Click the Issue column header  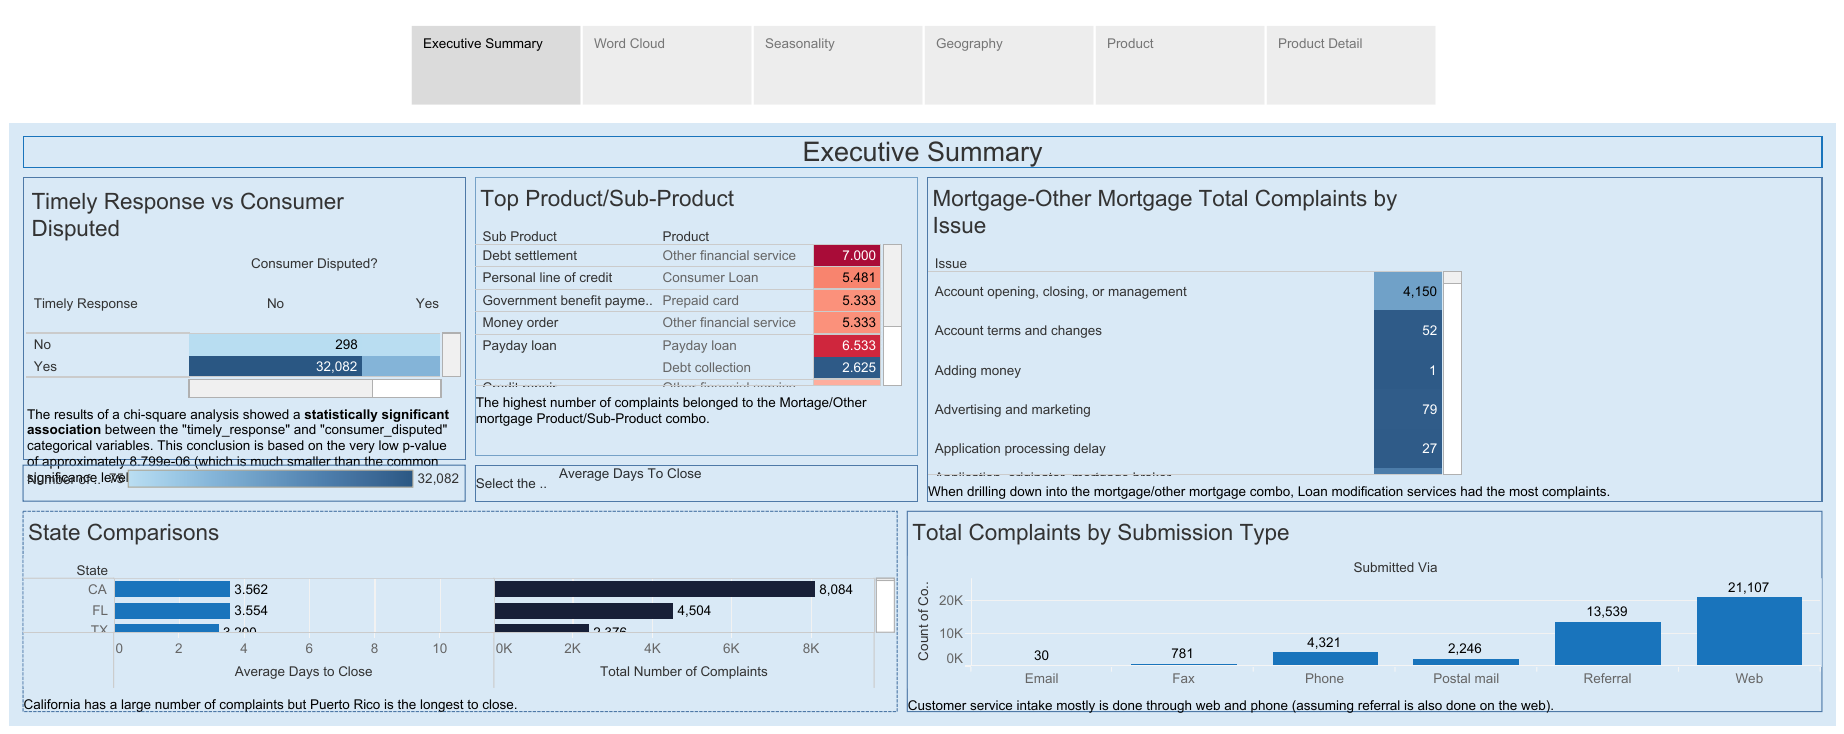950,263
